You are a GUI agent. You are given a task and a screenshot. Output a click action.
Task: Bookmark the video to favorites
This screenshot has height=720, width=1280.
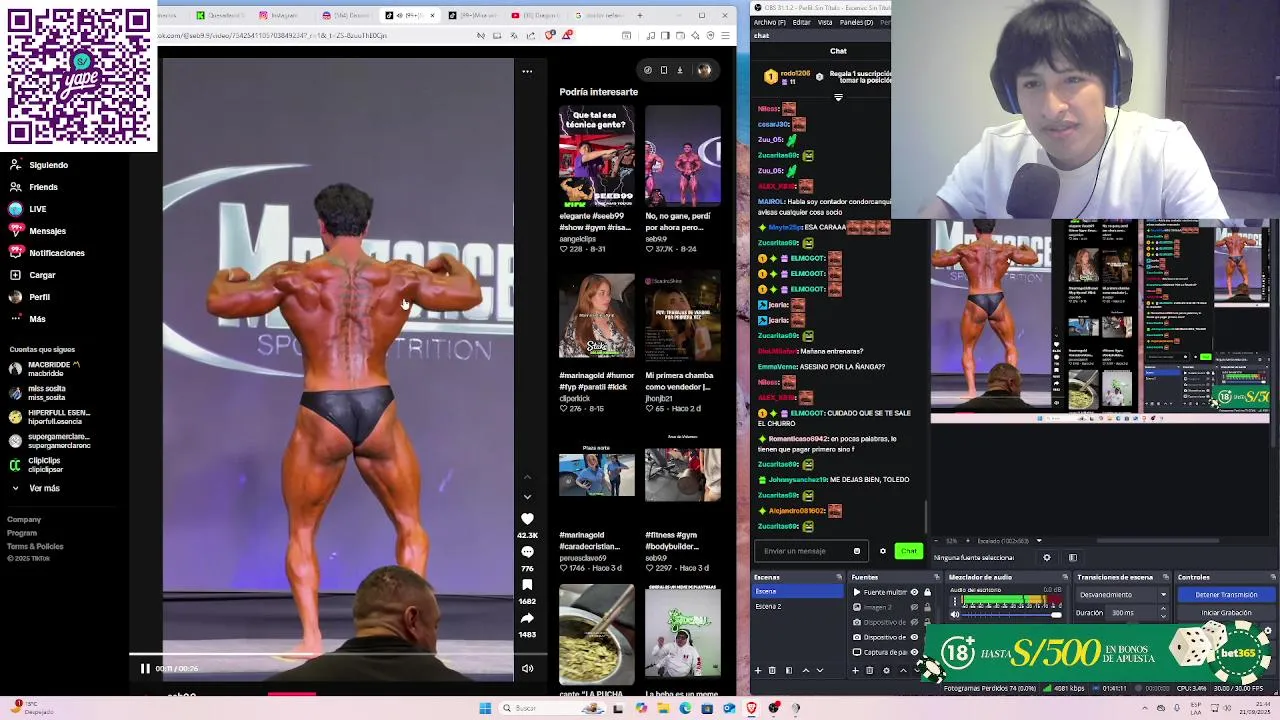pos(527,585)
